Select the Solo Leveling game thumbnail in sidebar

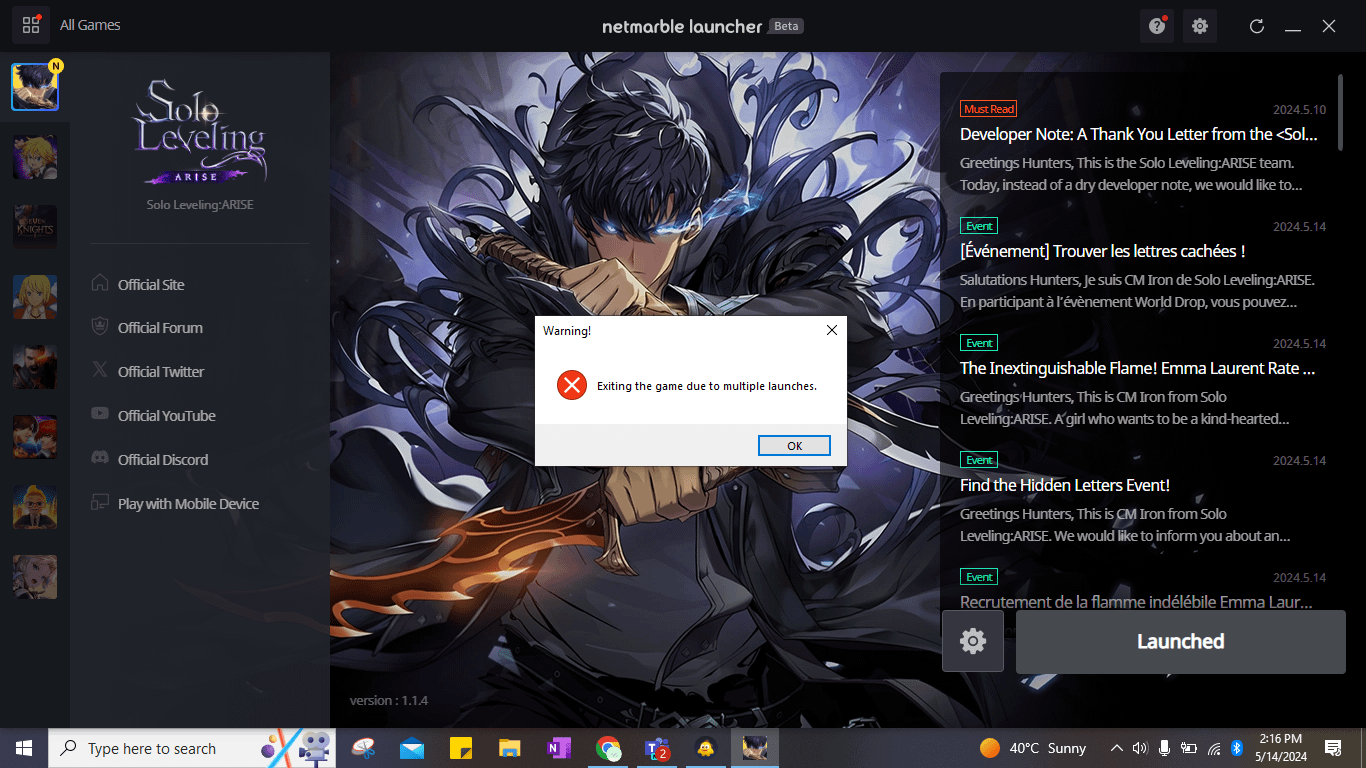[x=35, y=87]
